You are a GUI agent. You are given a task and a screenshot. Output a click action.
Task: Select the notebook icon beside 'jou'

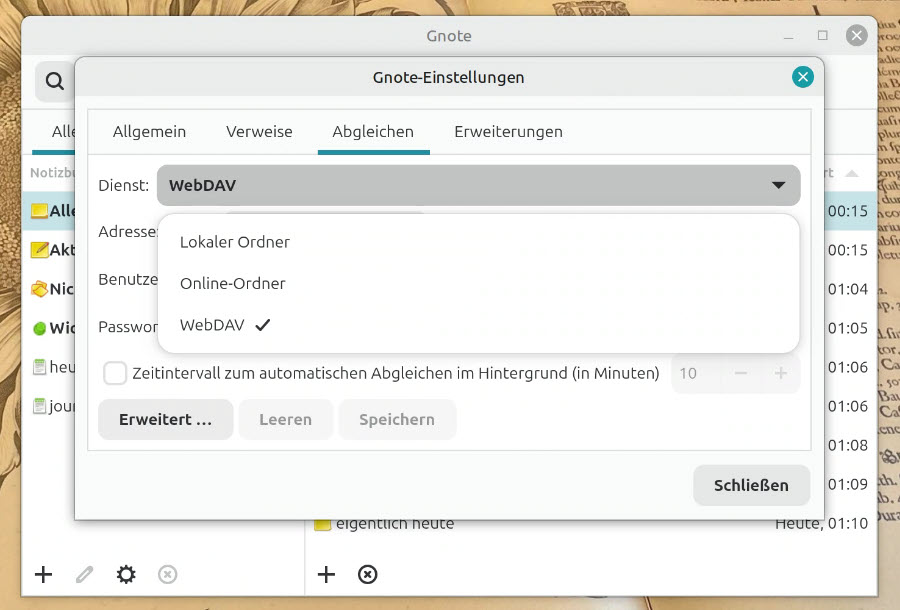39,406
